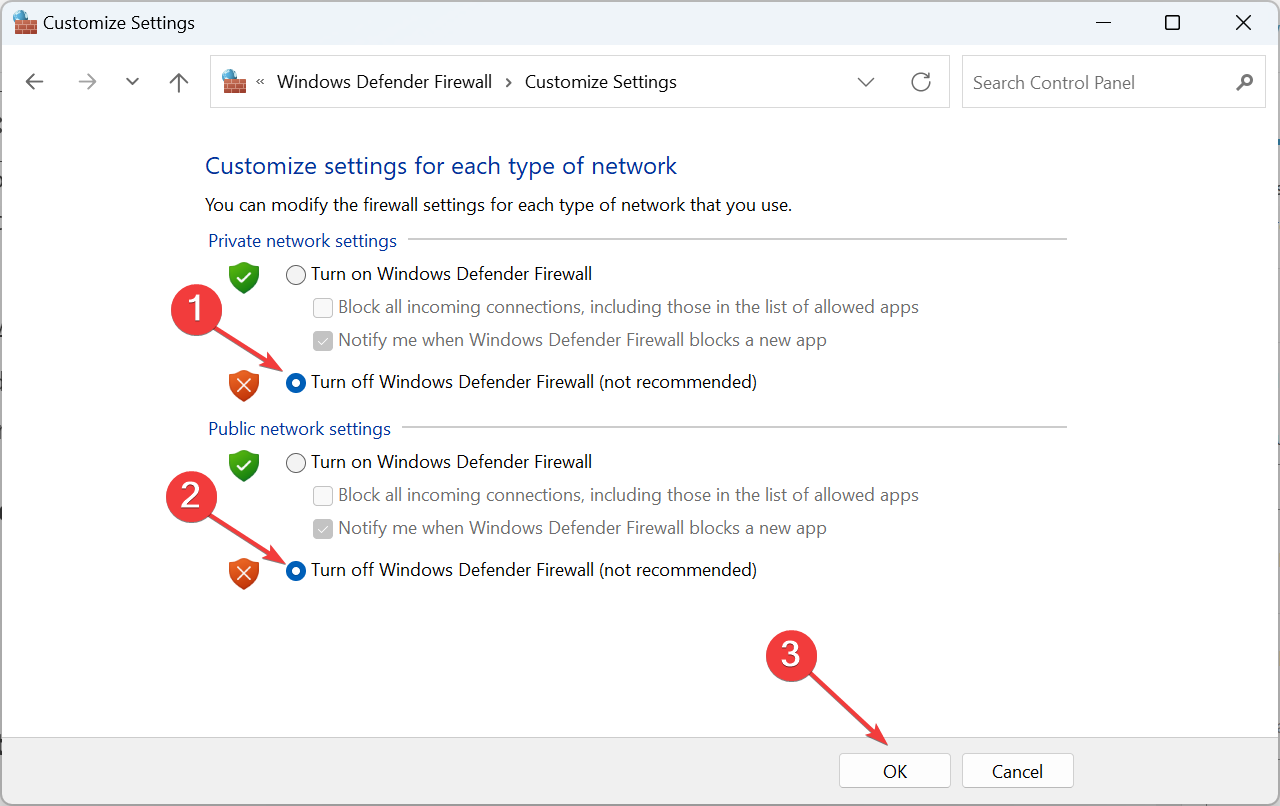Cancel the firewall changes
Screen dimensions: 1280x806
pyautogui.click(x=1017, y=771)
